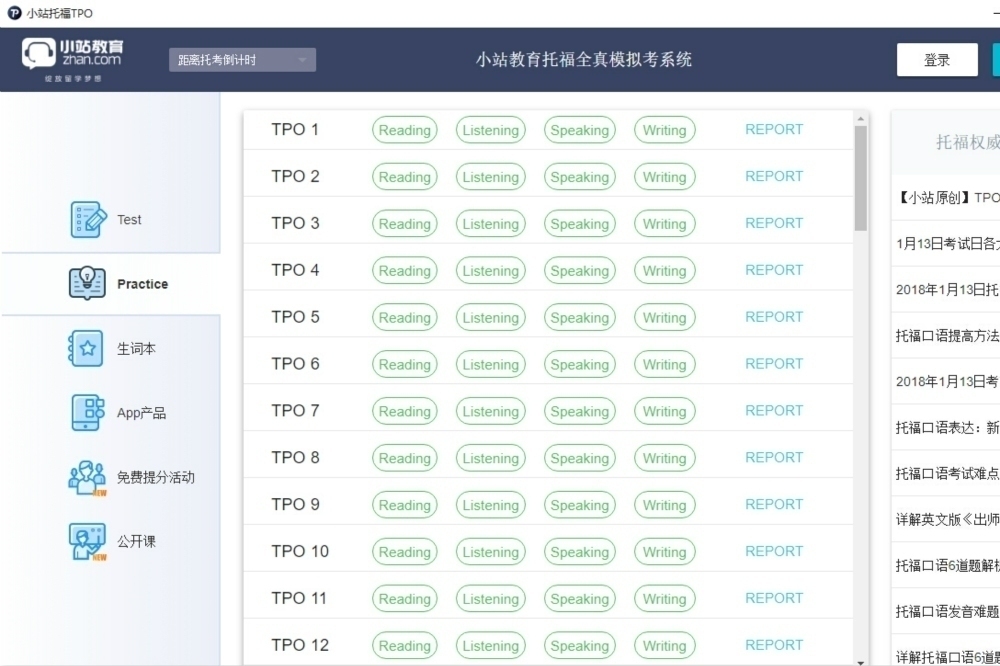Viewport: 1000px width, 666px height.
Task: Open the 详解英文版《出师 article
Action: click(x=948, y=519)
